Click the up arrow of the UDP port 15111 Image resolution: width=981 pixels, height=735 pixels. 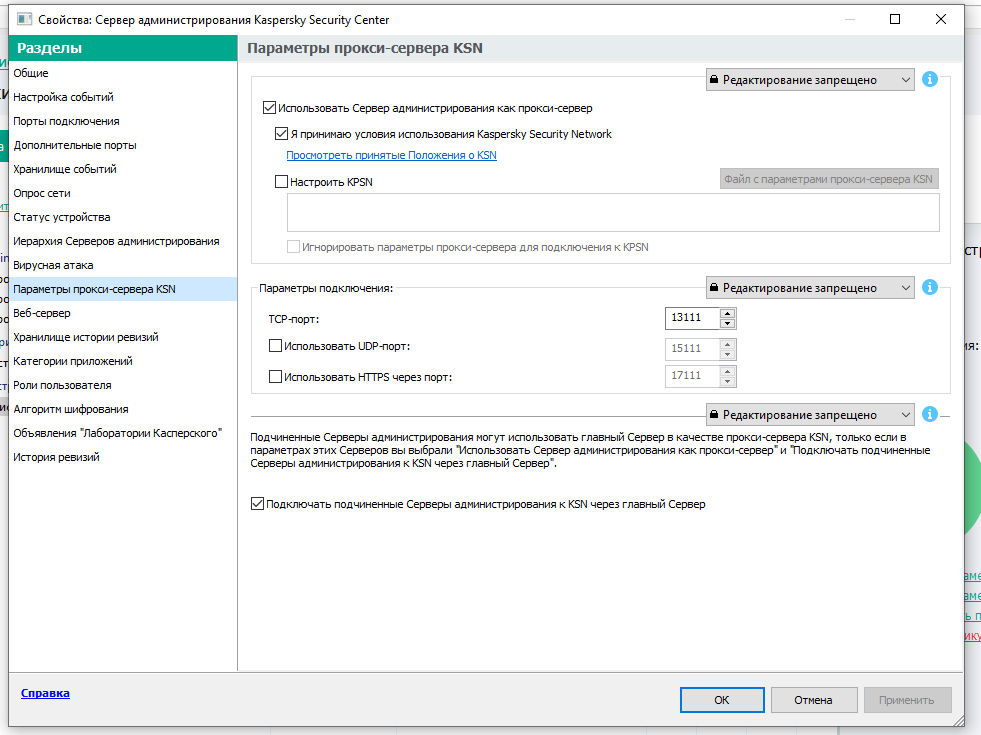tap(727, 344)
